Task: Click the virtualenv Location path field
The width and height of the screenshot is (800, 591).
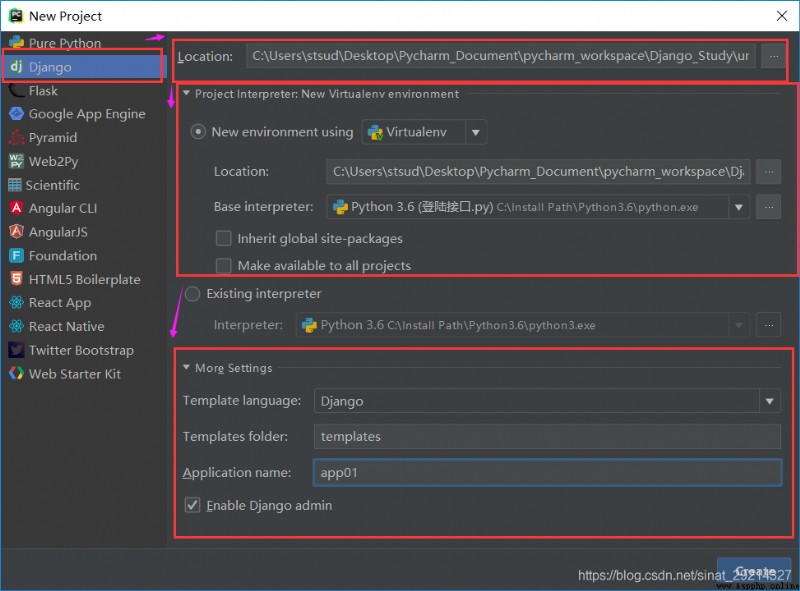Action: coord(538,171)
